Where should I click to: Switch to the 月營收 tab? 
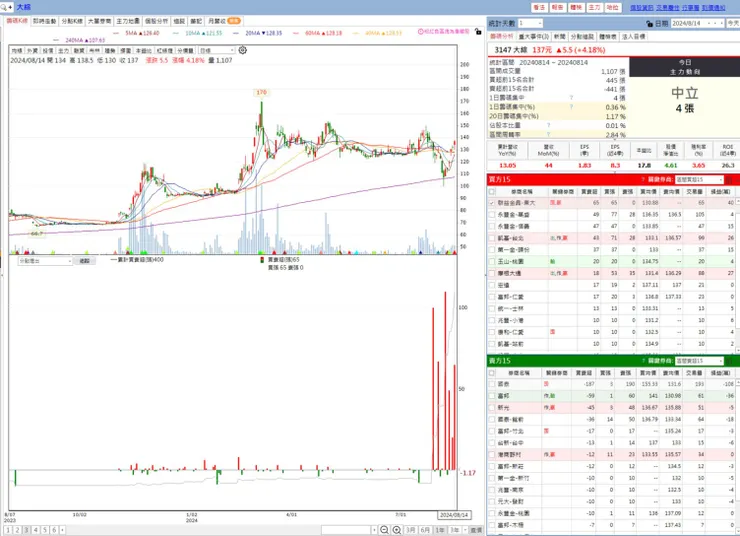click(224, 21)
